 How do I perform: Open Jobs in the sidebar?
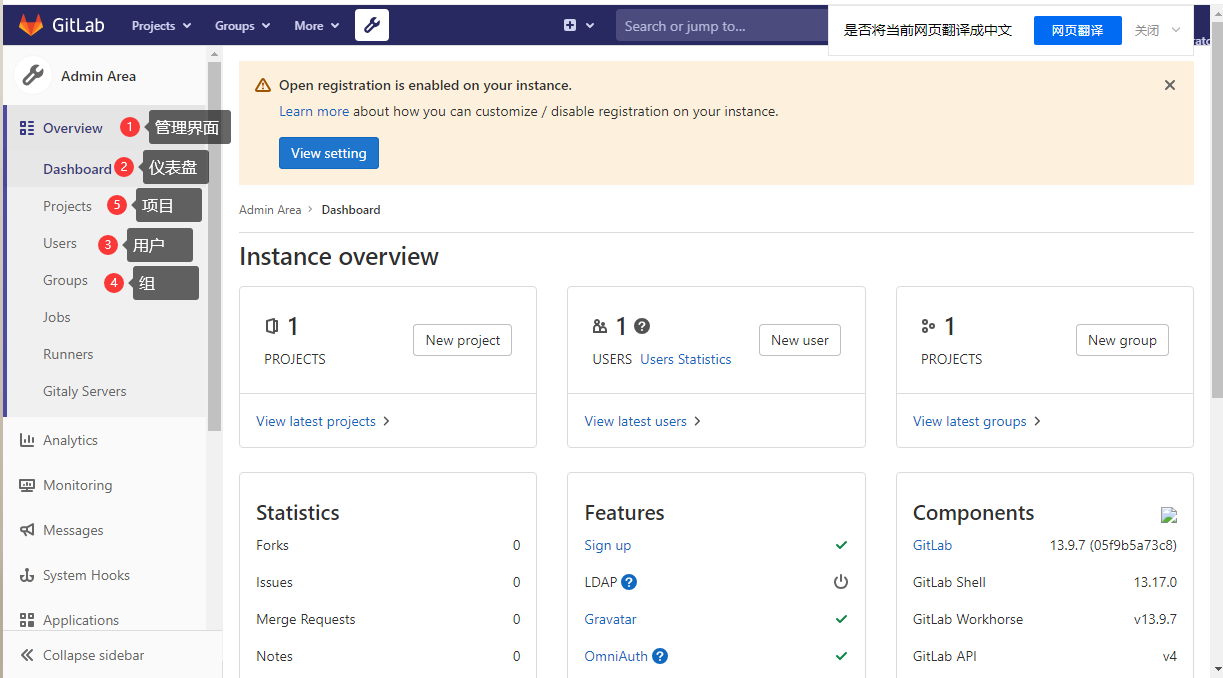[57, 317]
